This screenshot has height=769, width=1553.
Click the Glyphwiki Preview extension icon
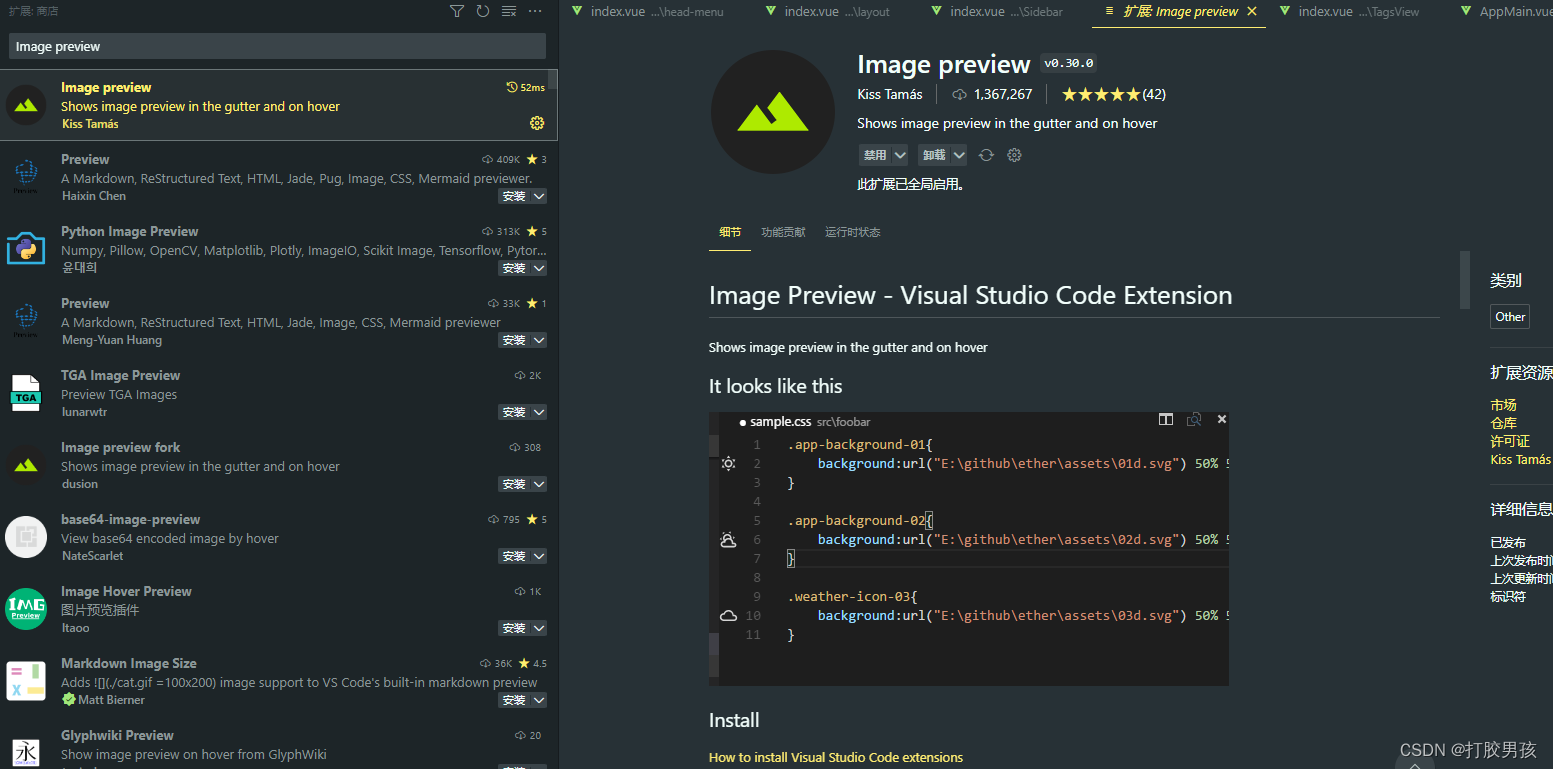pyautogui.click(x=26, y=751)
